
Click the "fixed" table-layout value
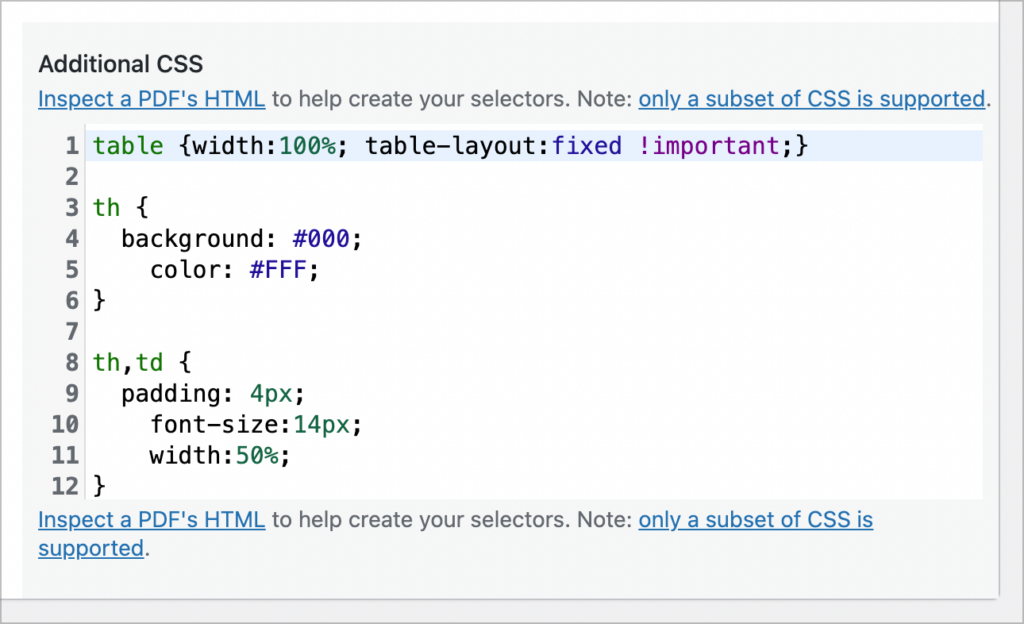tap(586, 146)
